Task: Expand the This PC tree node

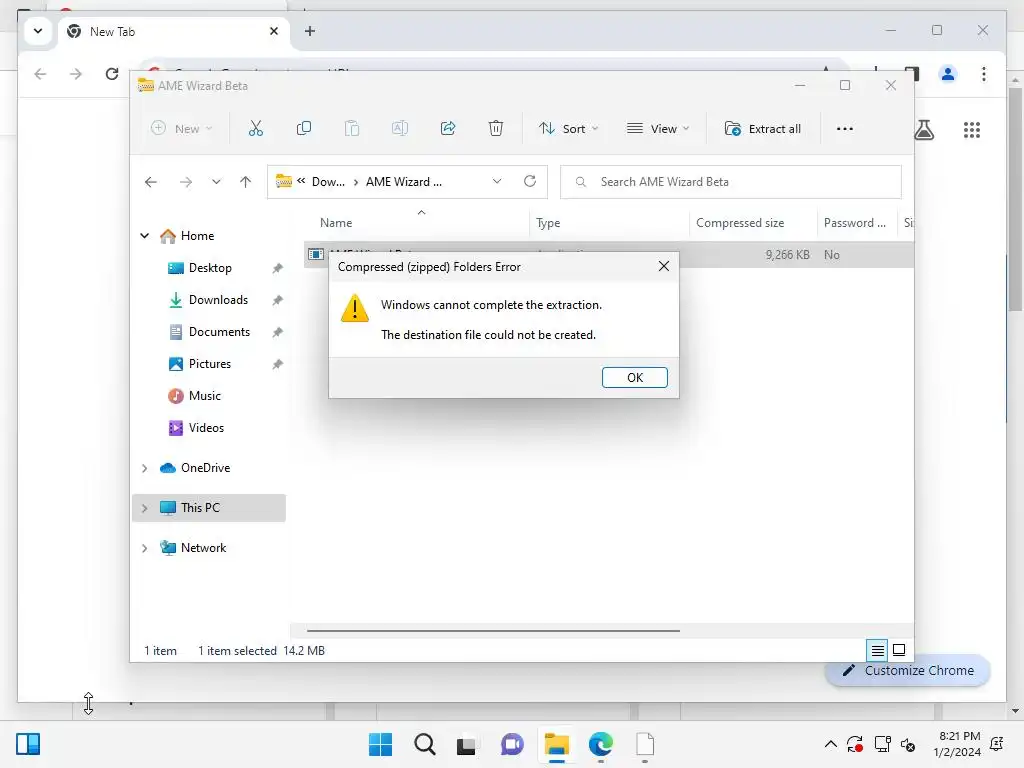Action: tap(144, 508)
